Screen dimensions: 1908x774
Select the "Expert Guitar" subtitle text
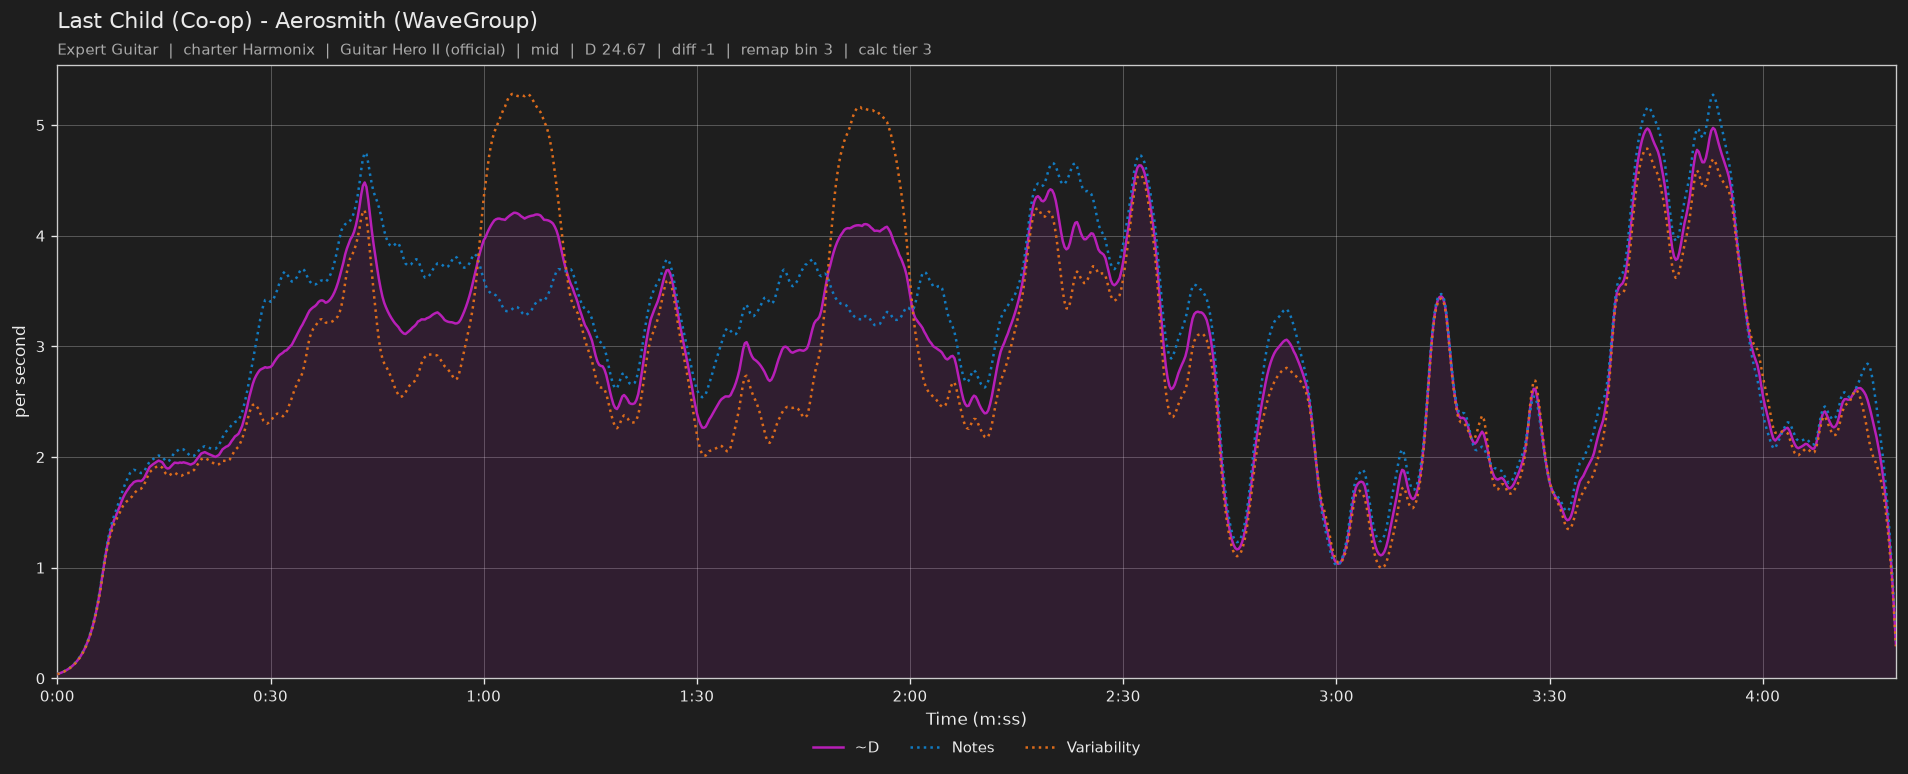pos(108,50)
